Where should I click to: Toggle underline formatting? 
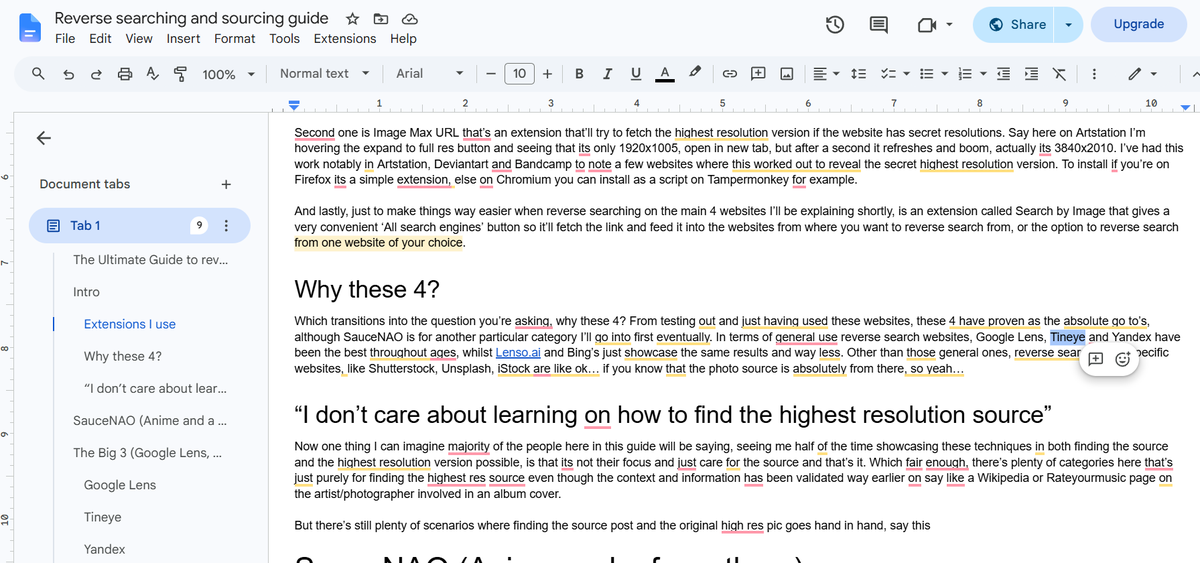636,74
